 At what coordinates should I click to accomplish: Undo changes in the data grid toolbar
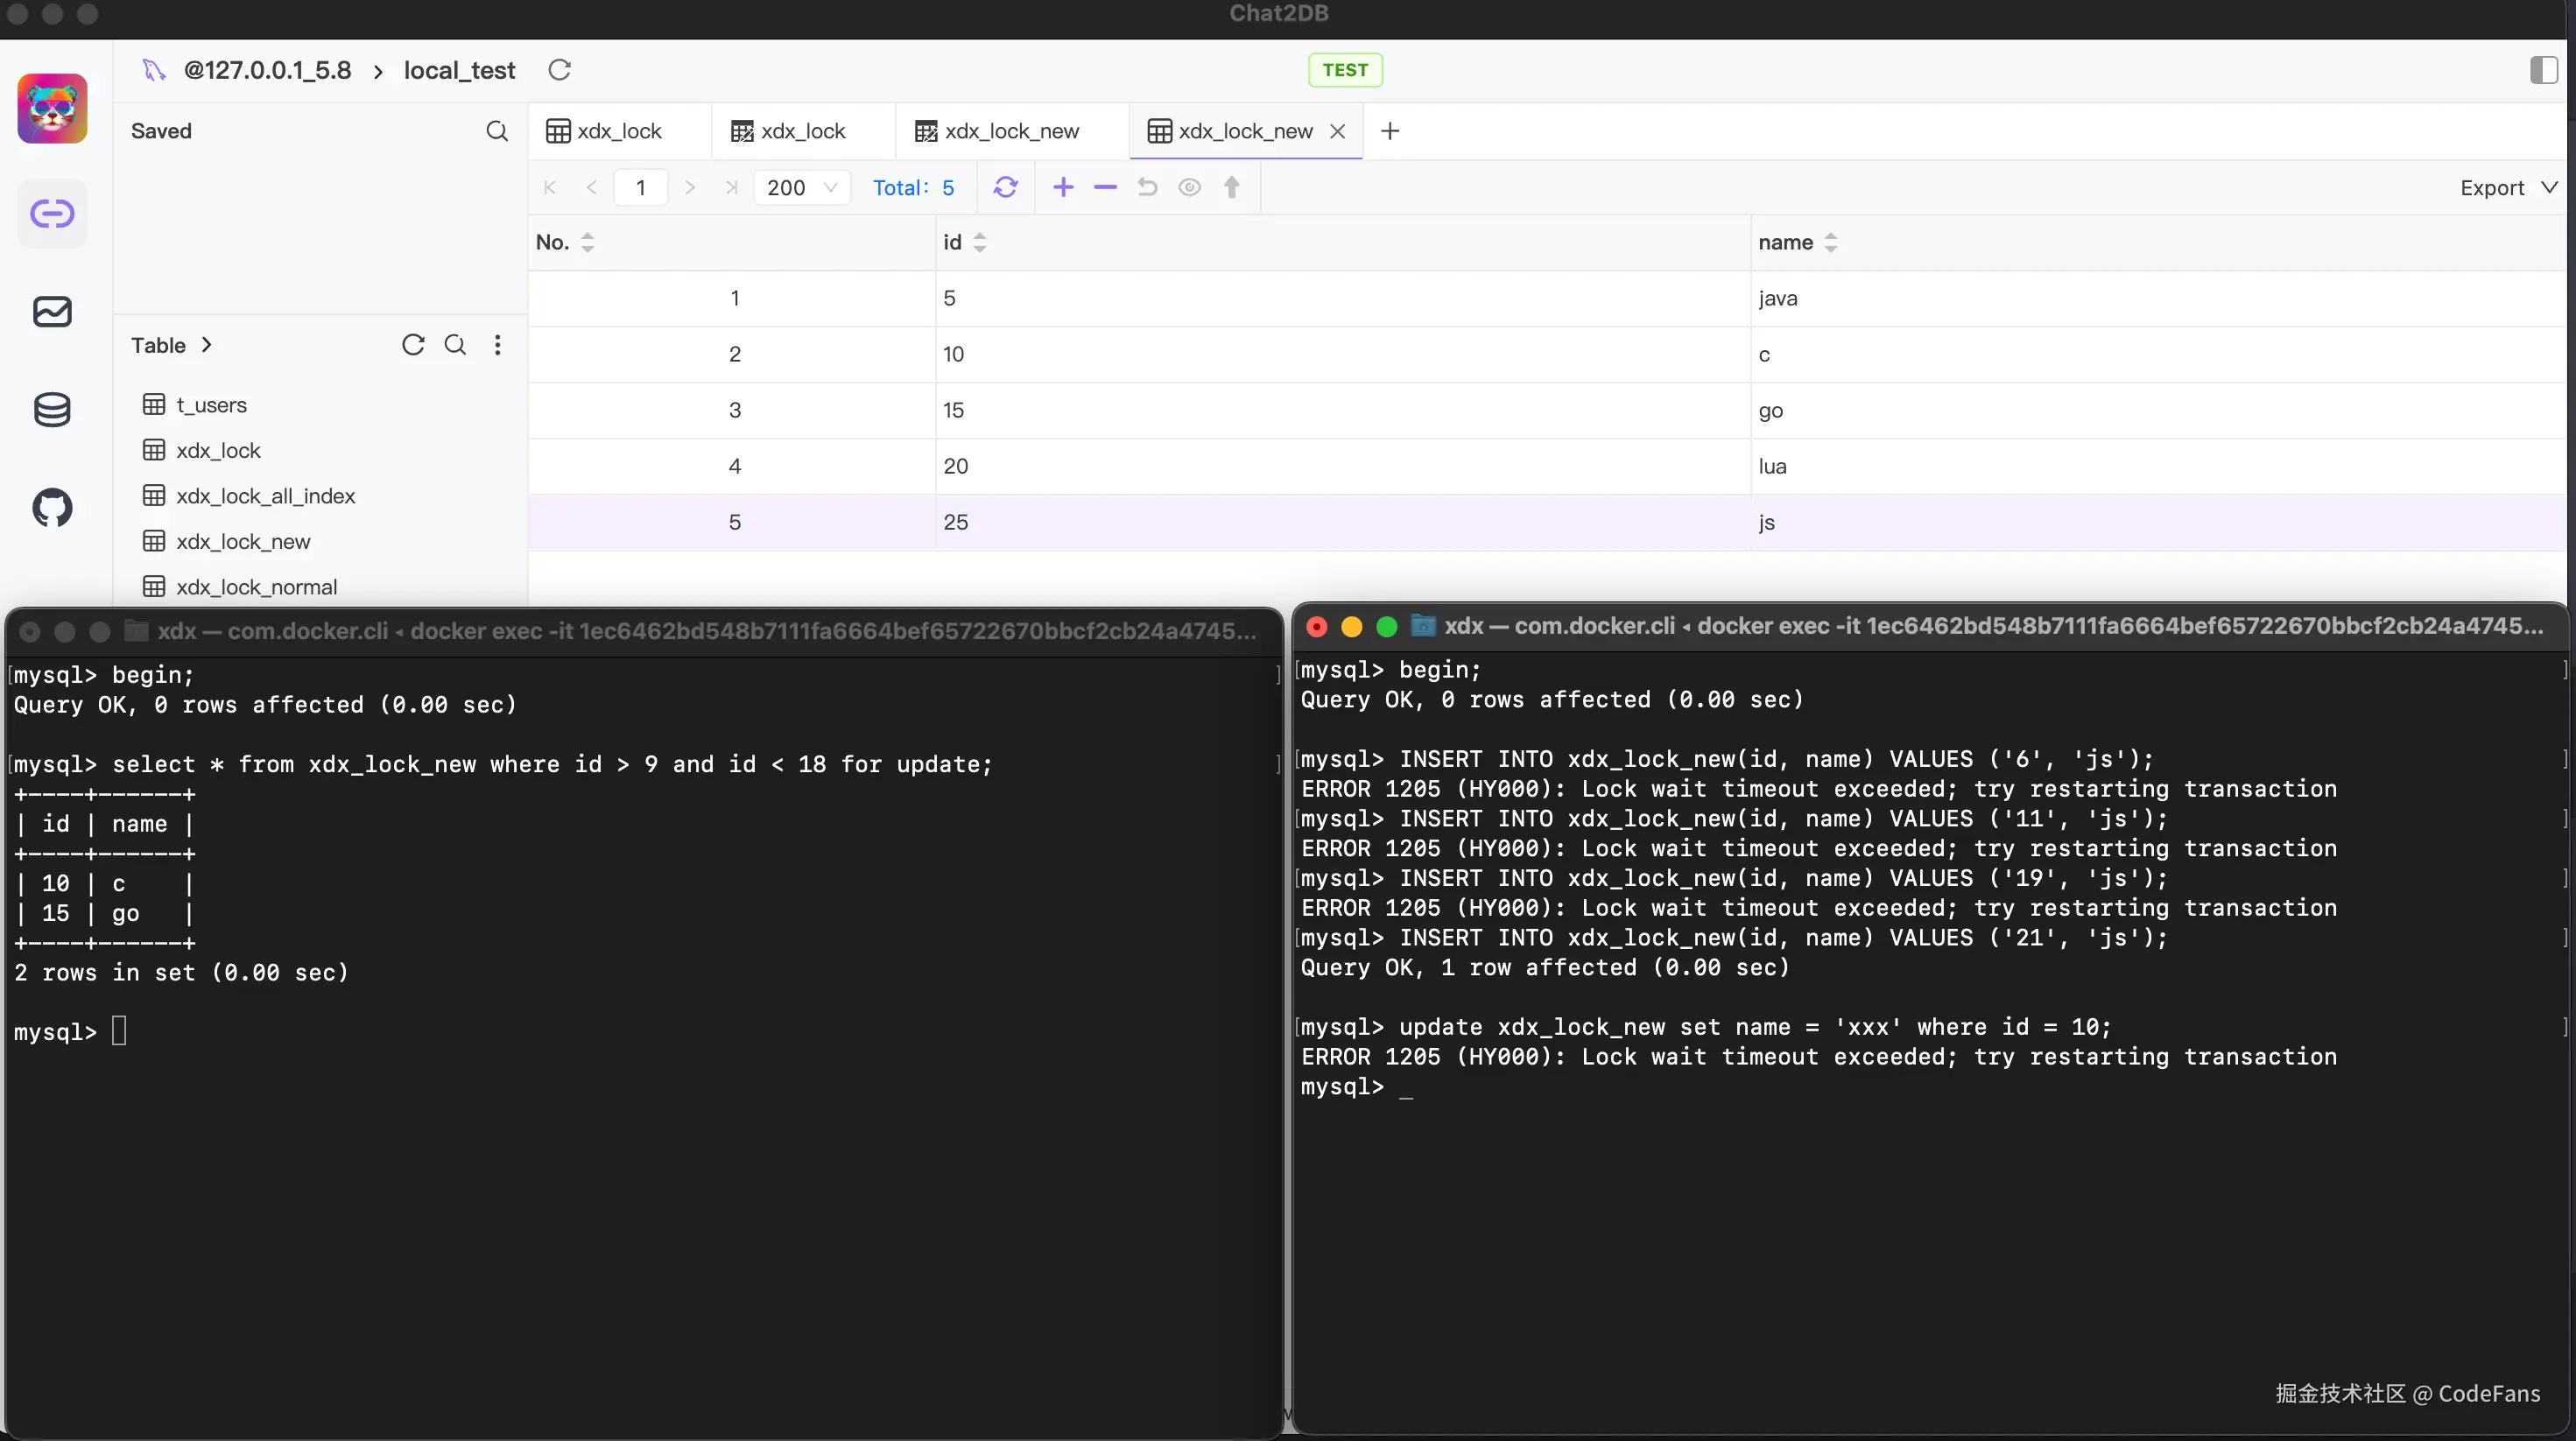point(1147,187)
